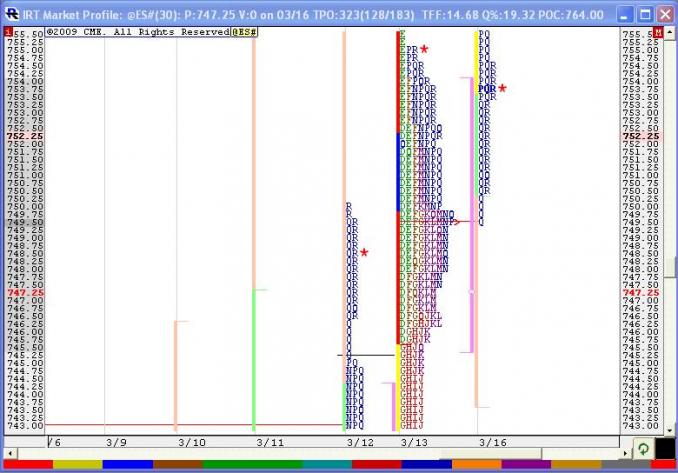
Task: Open the IRT app icon in title bar
Action: click(9, 14)
